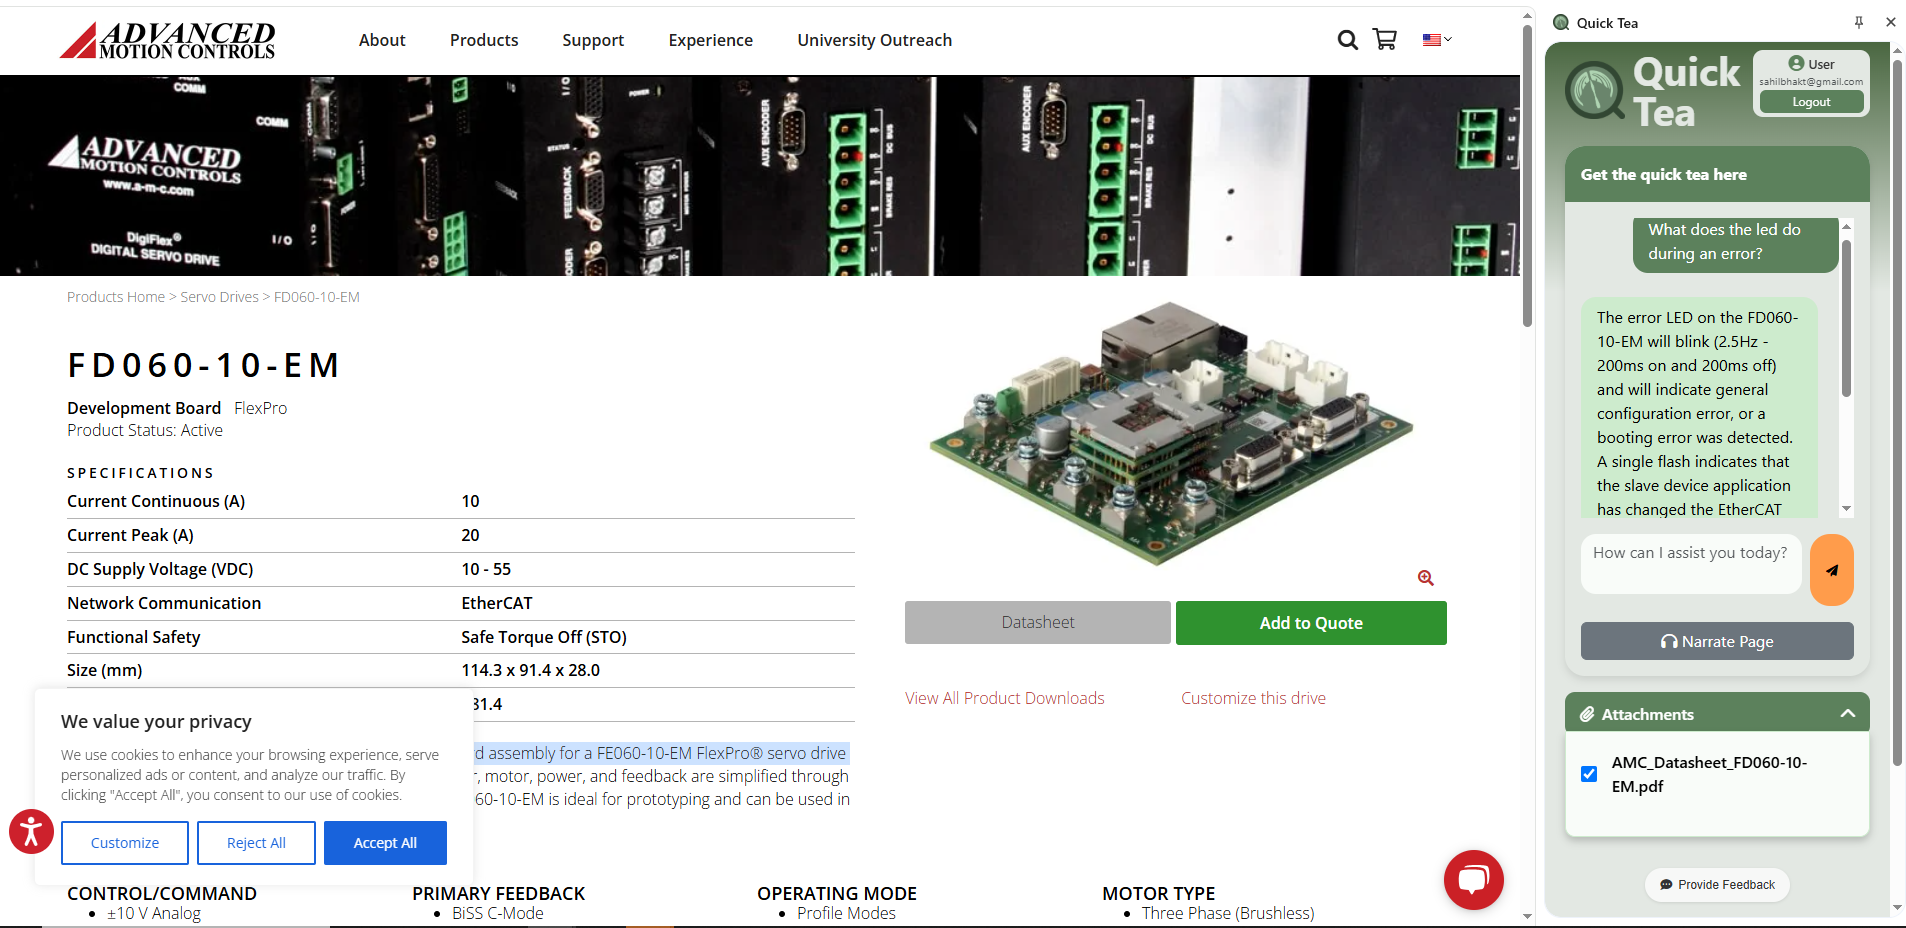Image resolution: width=1906 pixels, height=928 pixels.
Task: Send the message with orange arrow button
Action: (1832, 570)
